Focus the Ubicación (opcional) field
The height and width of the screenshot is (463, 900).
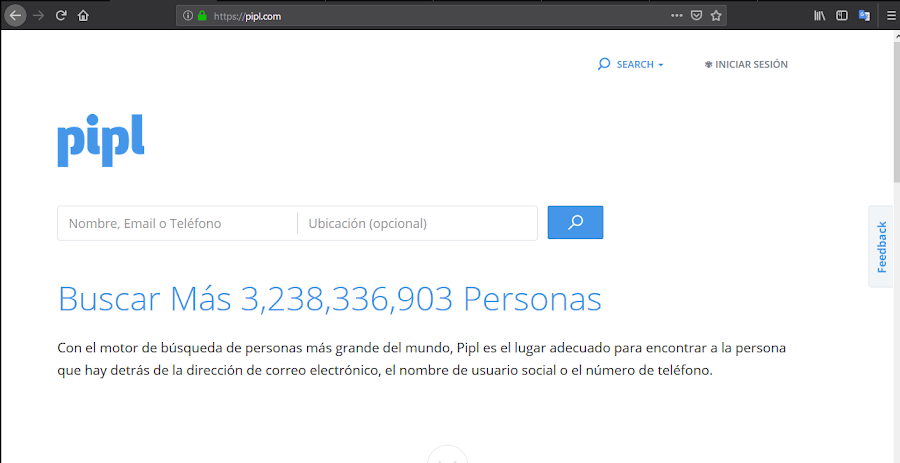coord(417,223)
